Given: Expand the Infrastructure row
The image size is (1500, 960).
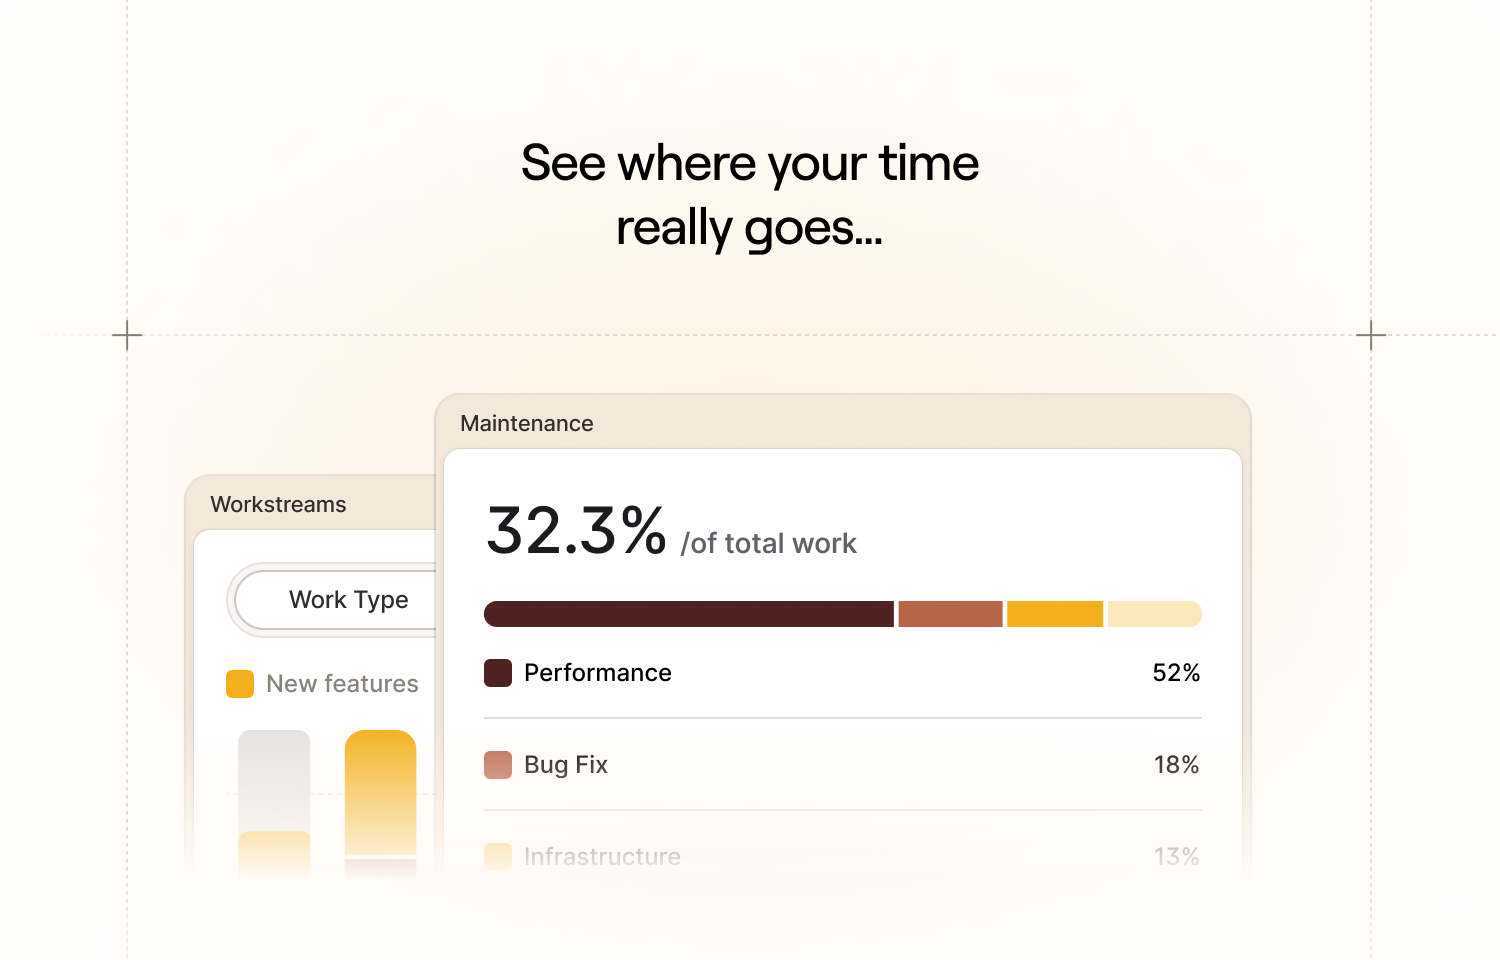Looking at the screenshot, I should (x=602, y=856).
